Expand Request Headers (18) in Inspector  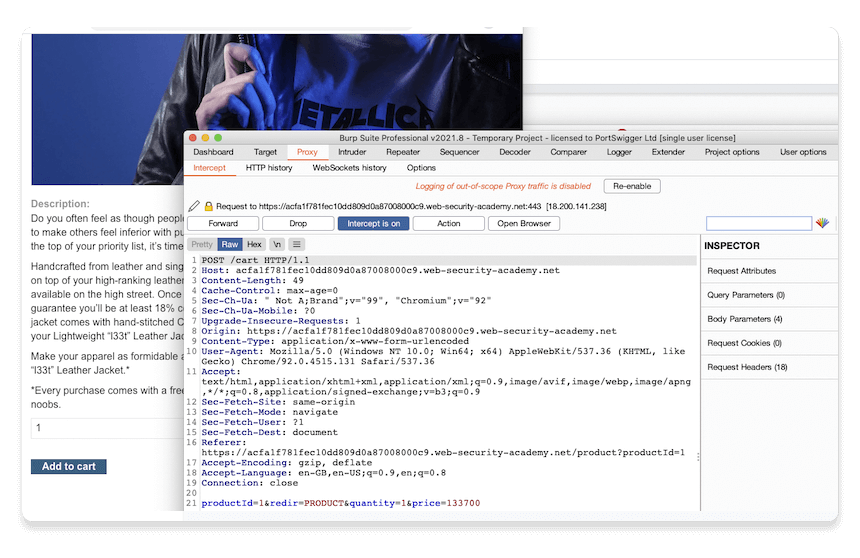[770, 367]
